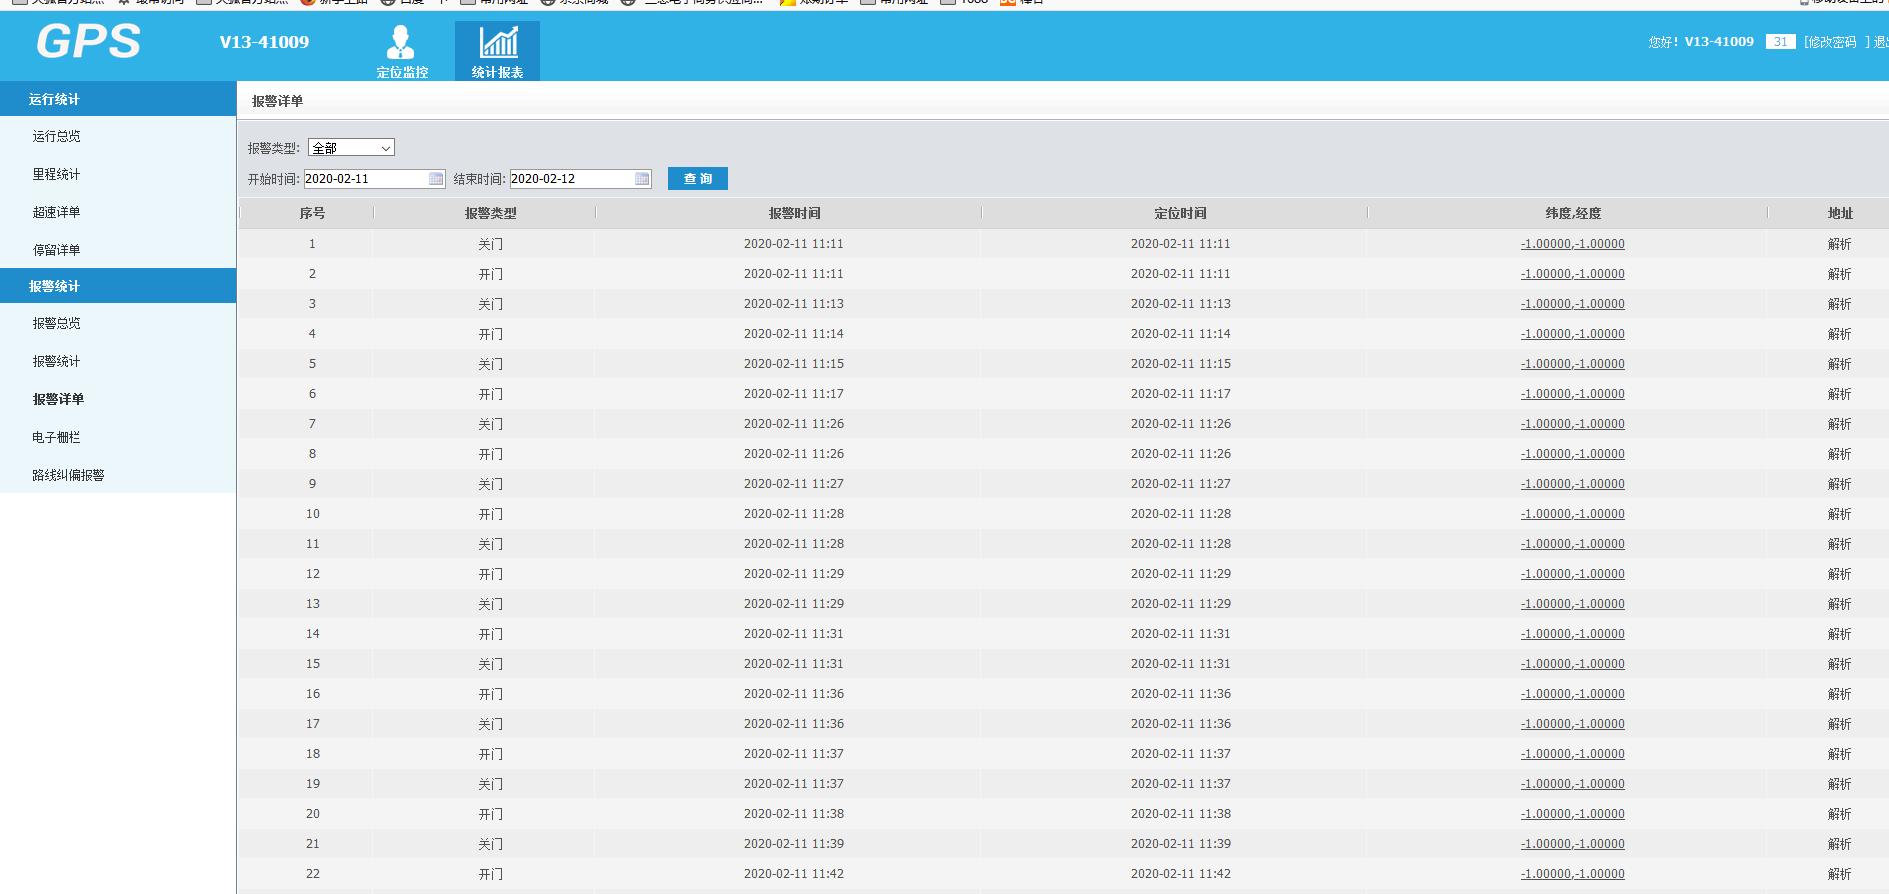Viewport: 1889px width, 894px height.
Task: Go to 路线纠偏报警 in sidebar
Action: 68,475
